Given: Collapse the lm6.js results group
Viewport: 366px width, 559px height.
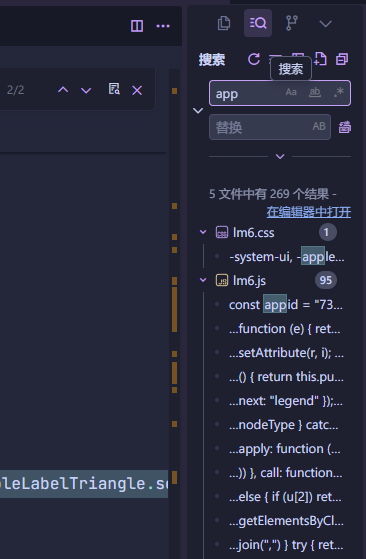Looking at the screenshot, I should point(203,280).
